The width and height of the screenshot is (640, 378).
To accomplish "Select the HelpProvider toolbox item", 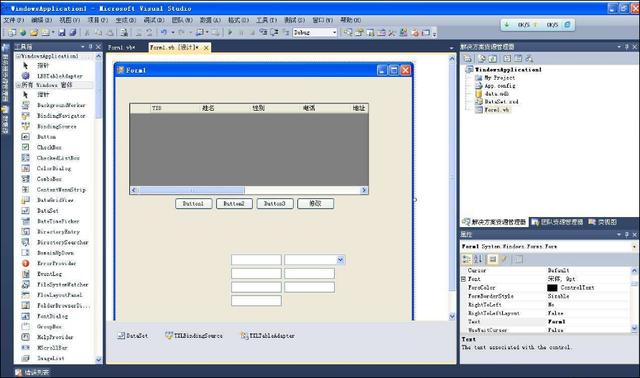I will click(x=56, y=337).
